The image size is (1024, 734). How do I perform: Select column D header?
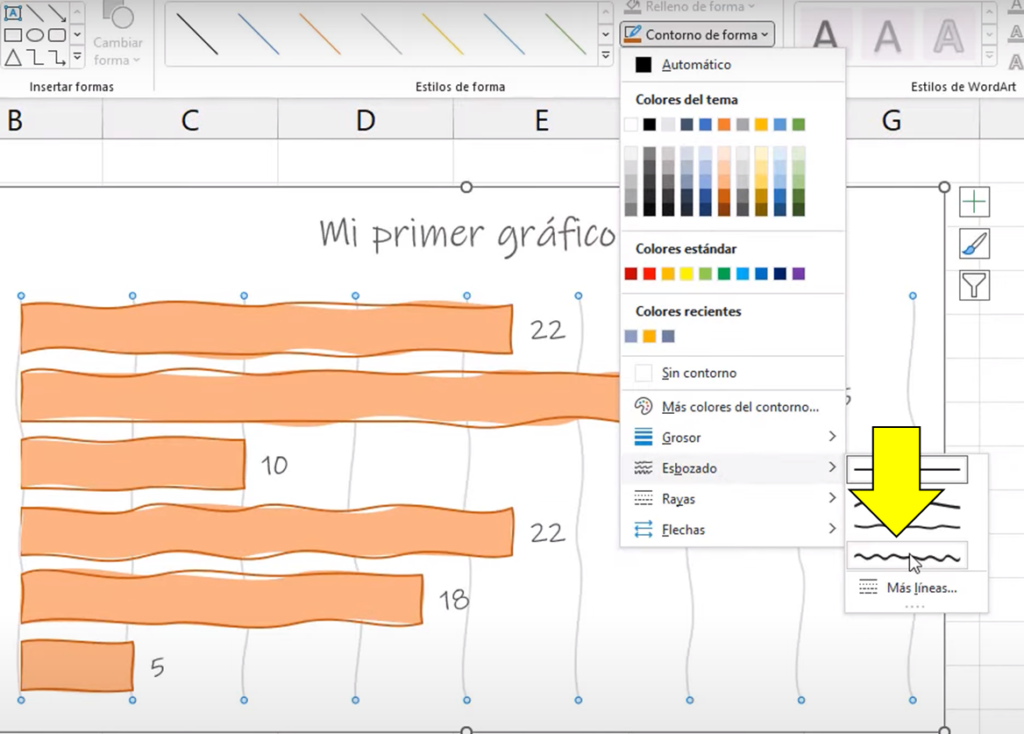pos(365,121)
